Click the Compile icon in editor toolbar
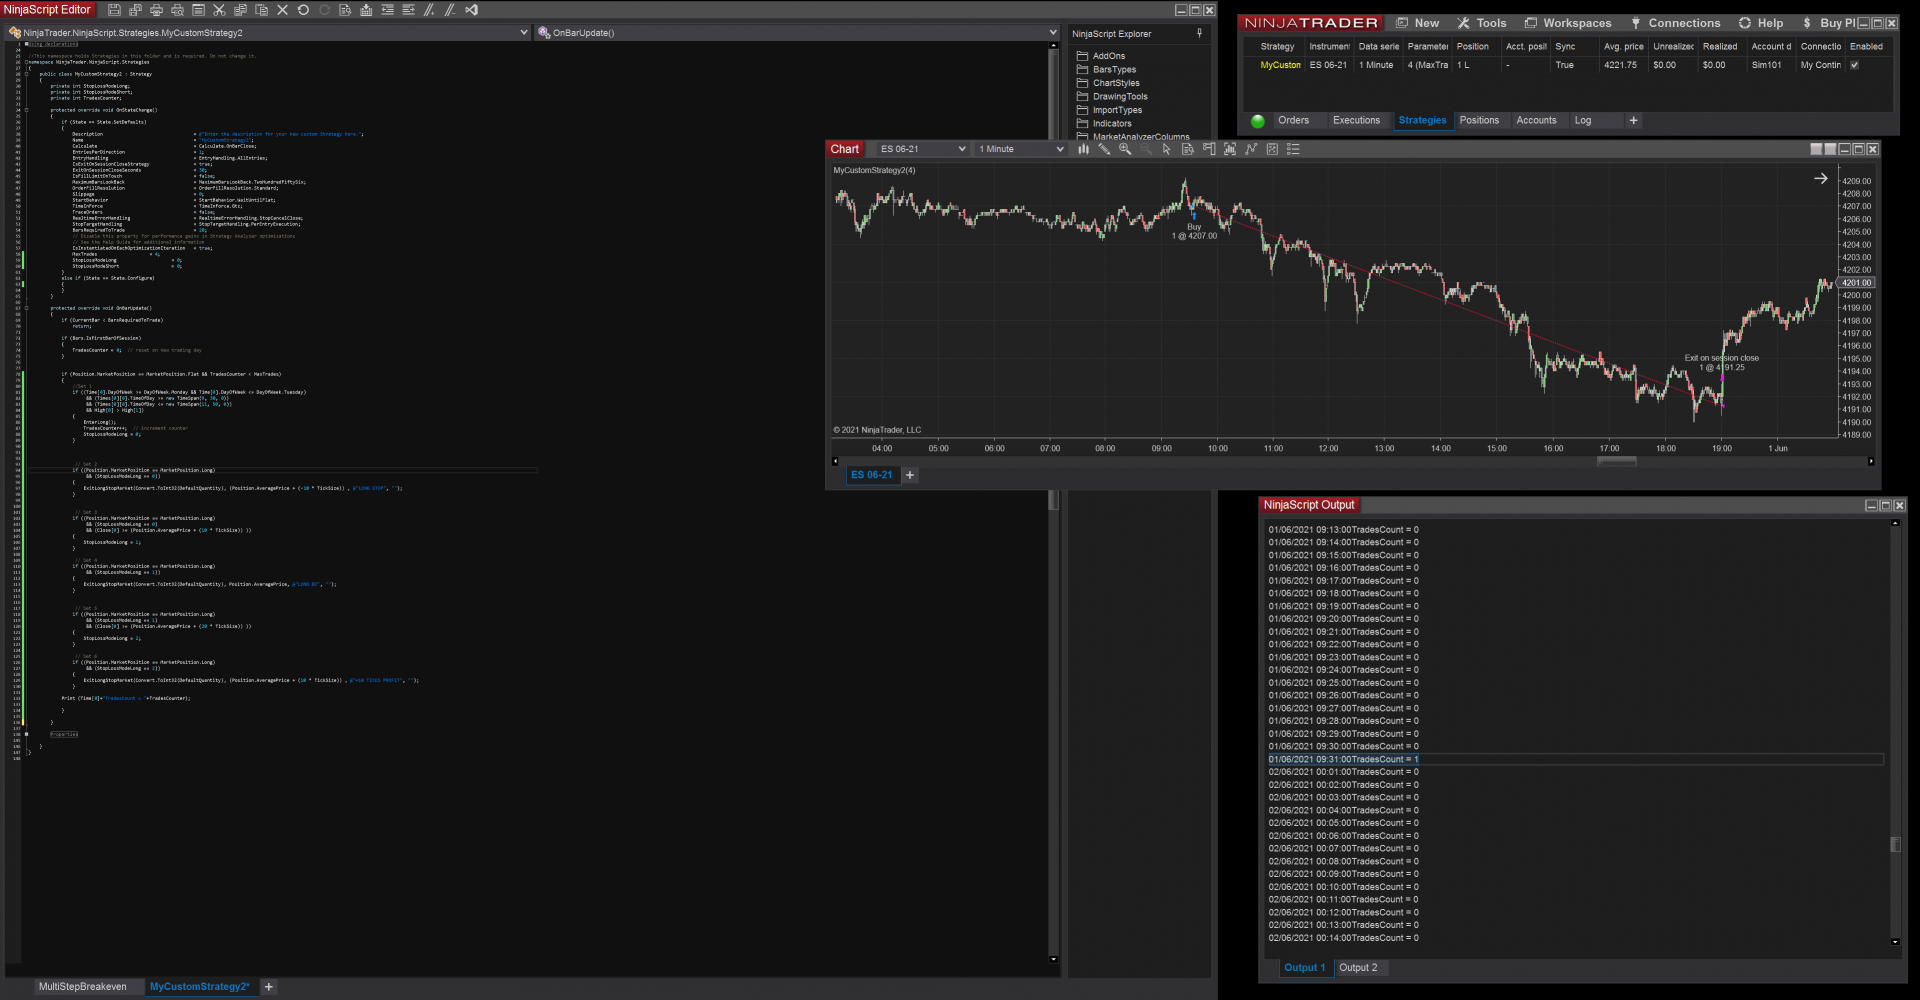Viewport: 1920px width, 1000px height. [x=366, y=10]
